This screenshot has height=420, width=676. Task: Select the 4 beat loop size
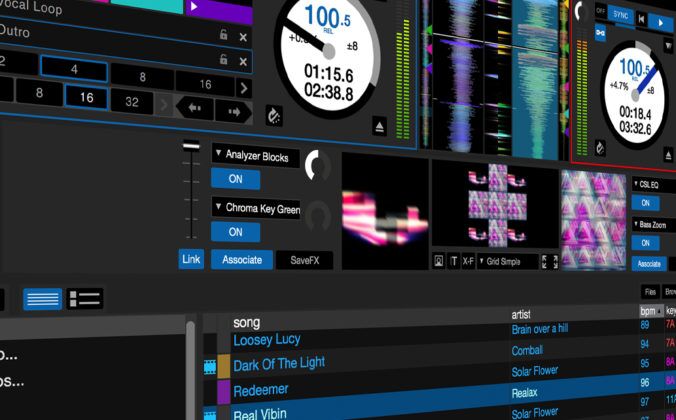click(74, 69)
